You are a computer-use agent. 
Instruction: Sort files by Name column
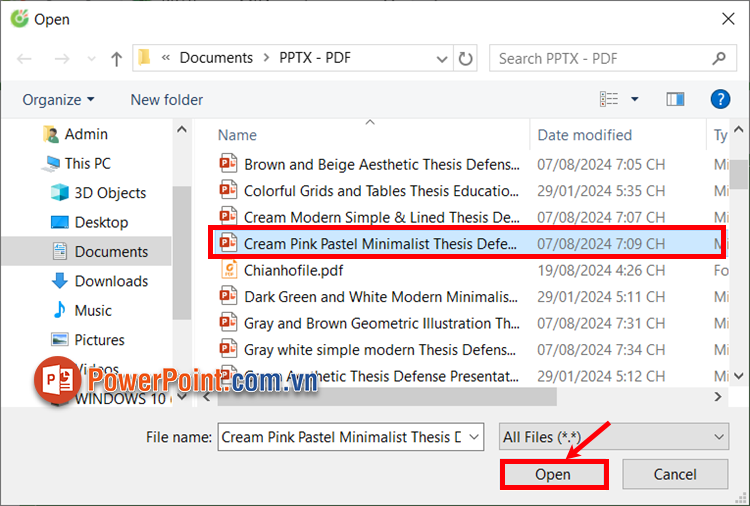237,135
